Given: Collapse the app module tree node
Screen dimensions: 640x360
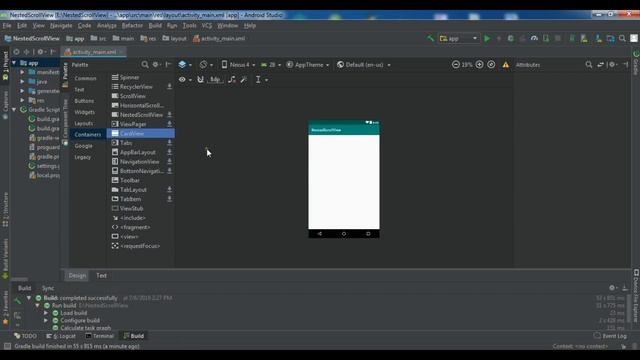Looking at the screenshot, I should (14, 63).
